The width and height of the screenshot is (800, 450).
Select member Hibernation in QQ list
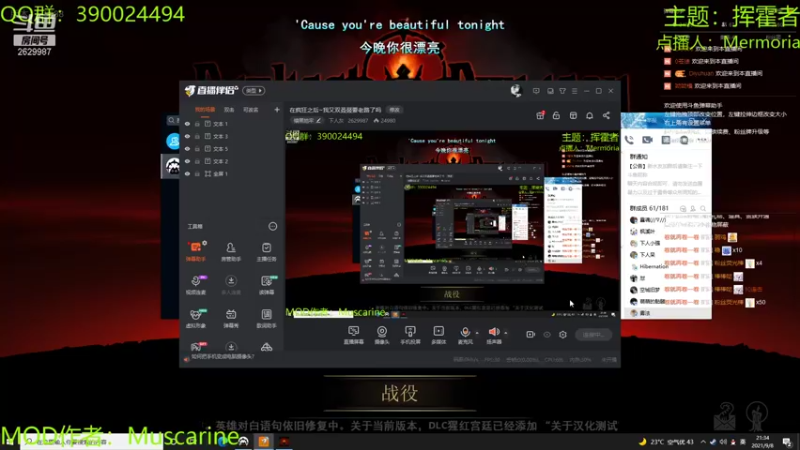tap(649, 266)
